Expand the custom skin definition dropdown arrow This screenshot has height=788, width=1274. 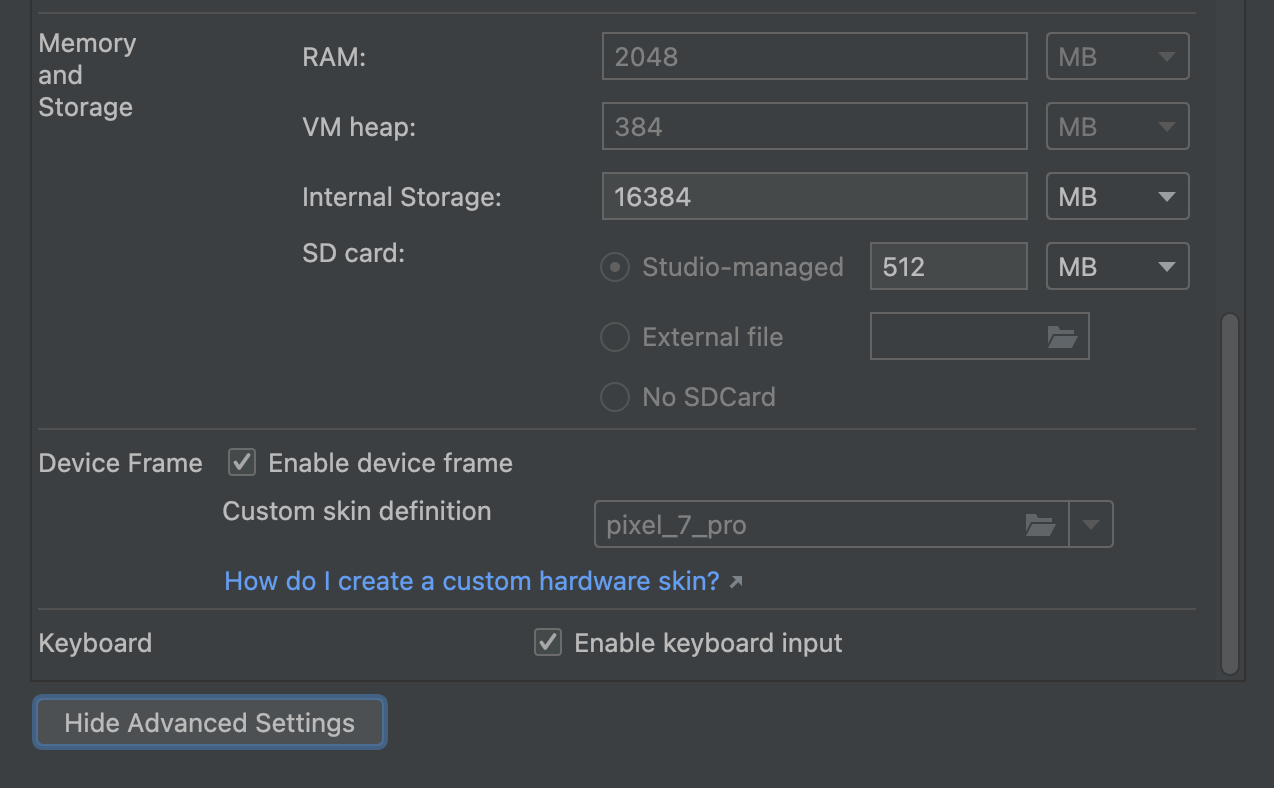click(1091, 525)
